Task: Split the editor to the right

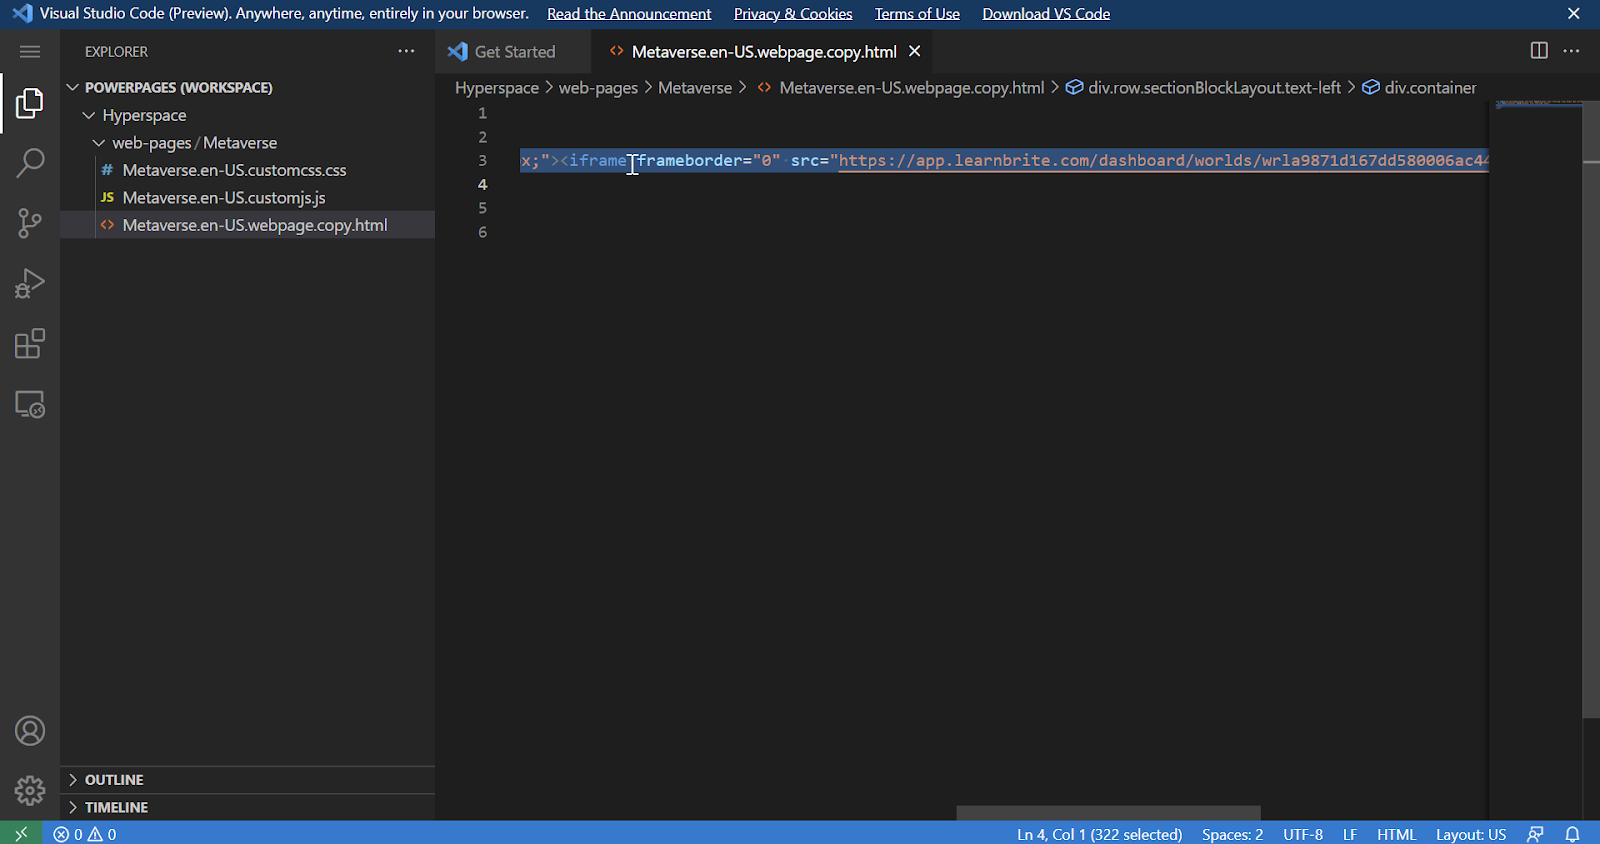Action: pyautogui.click(x=1539, y=51)
